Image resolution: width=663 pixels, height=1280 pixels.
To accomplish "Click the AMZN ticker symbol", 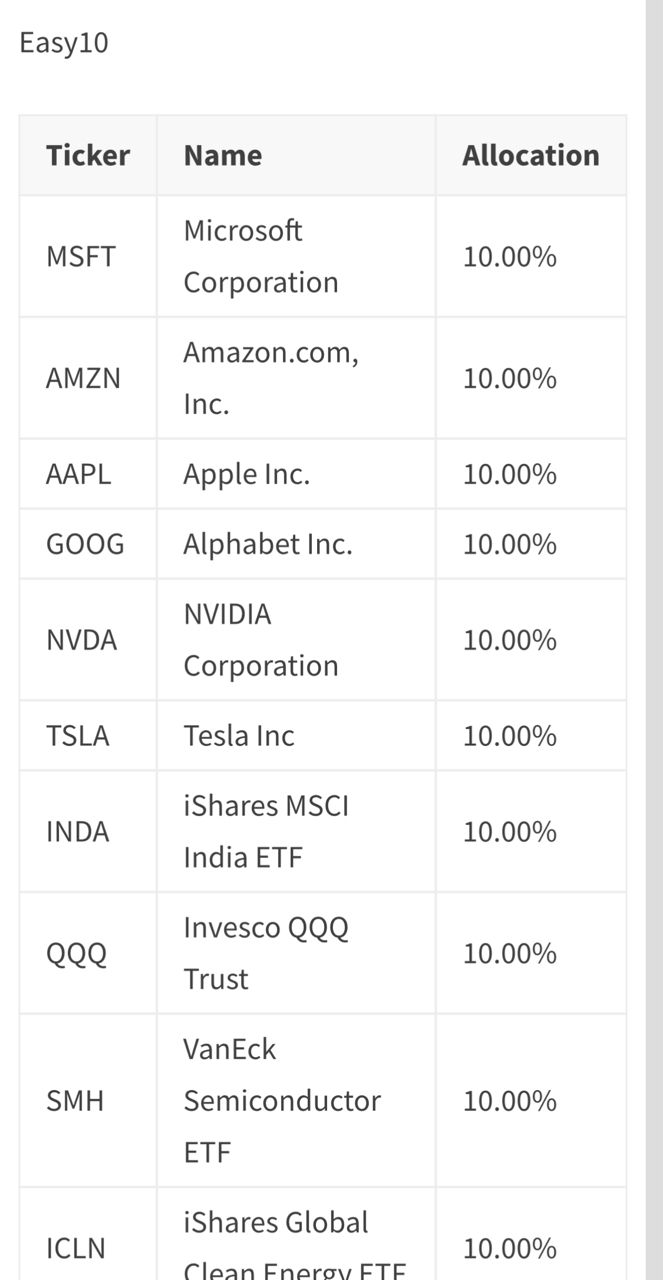I will [83, 379].
